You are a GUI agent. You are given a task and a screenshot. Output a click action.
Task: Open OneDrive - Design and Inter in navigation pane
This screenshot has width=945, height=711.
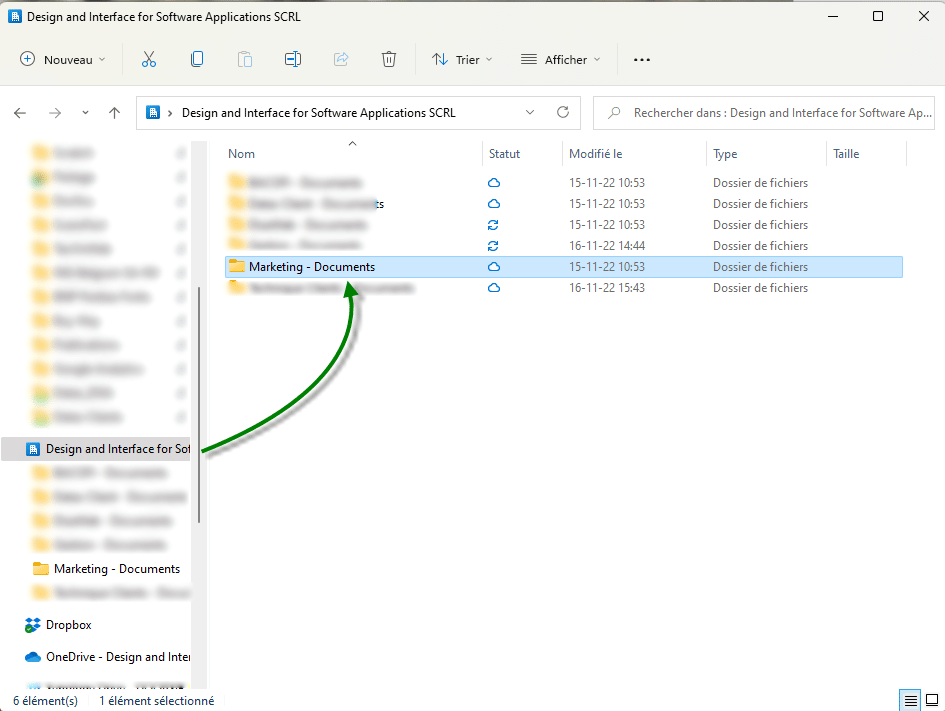(107, 657)
